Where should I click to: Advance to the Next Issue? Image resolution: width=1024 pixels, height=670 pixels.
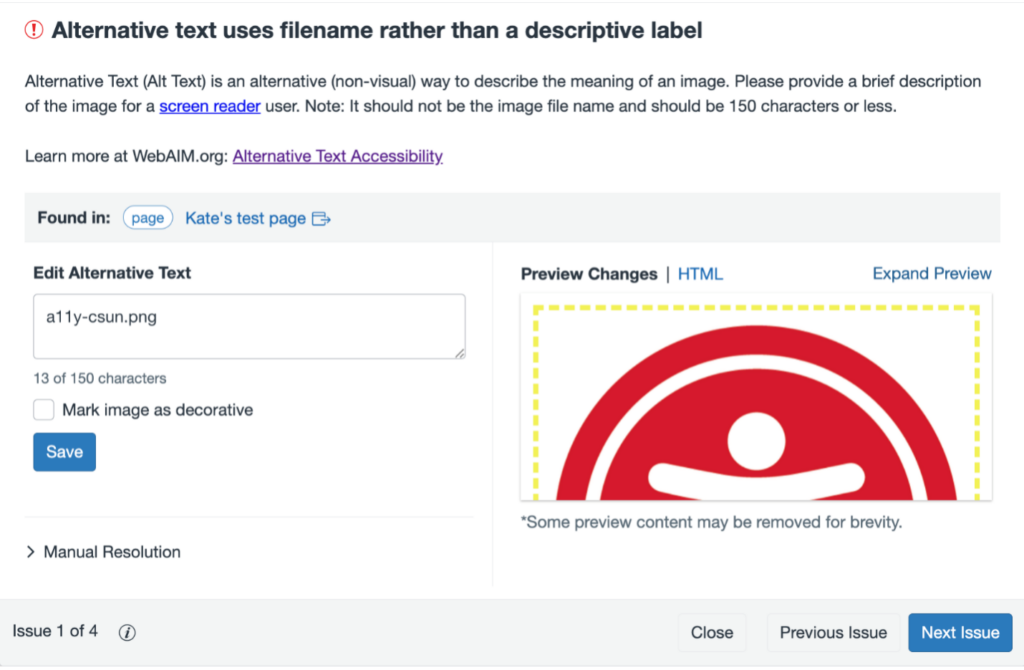click(960, 632)
